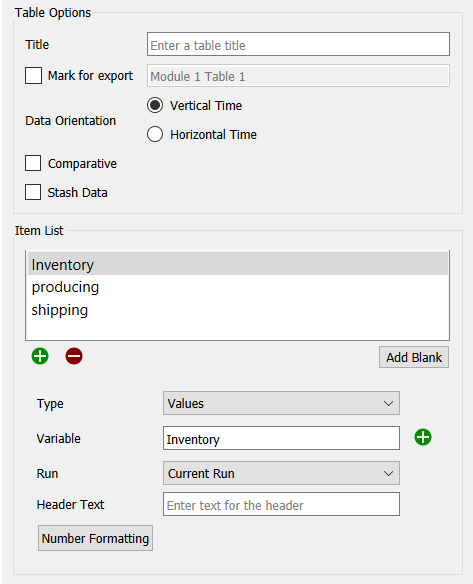Enable the Mark for export checkbox
The width and height of the screenshot is (473, 584).
tap(33, 76)
